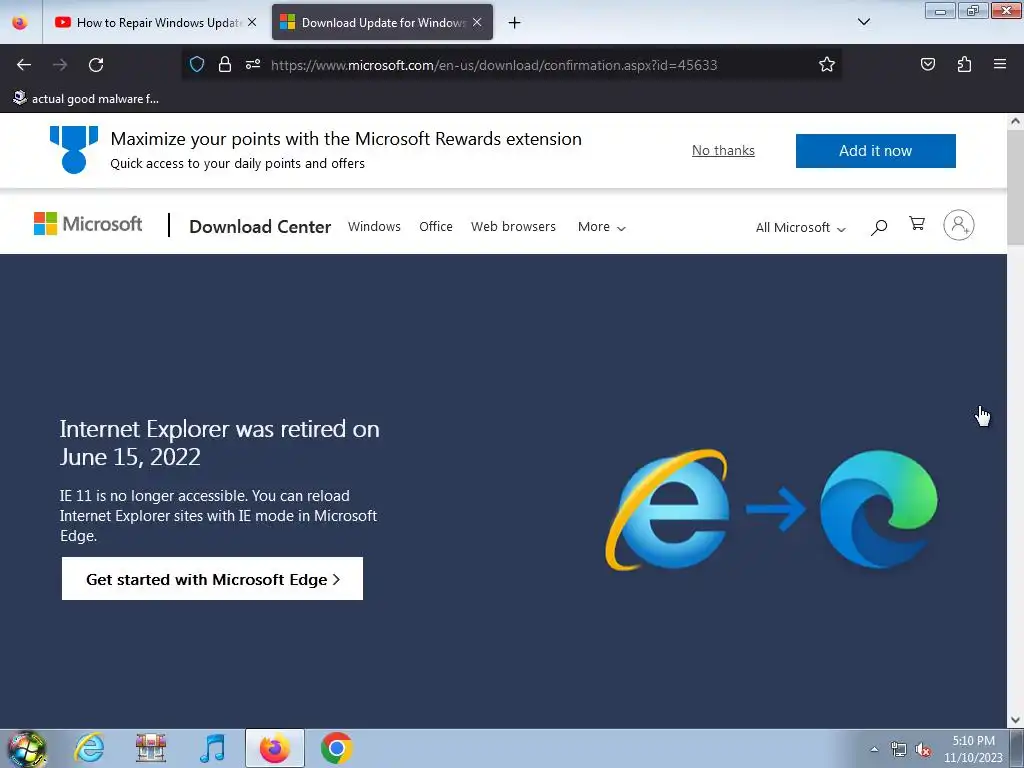Open the actual good malware bookmark
This screenshot has width=1024, height=768.
pos(86,99)
